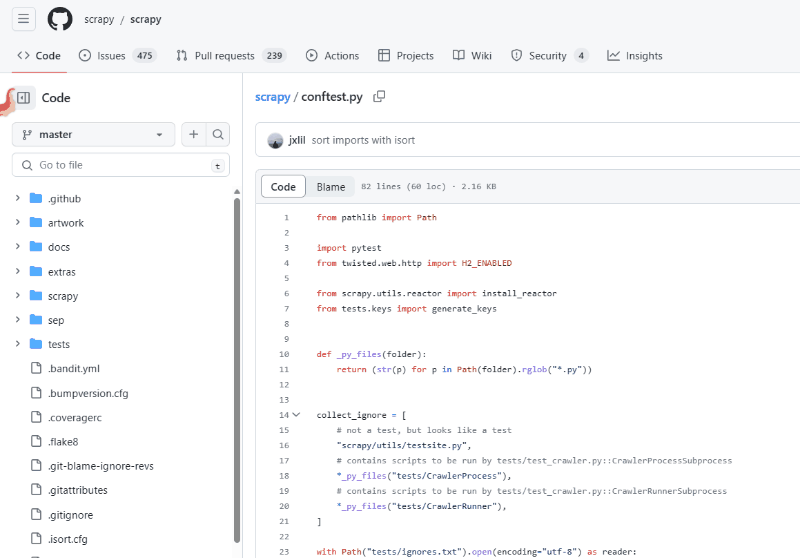800x558 pixels.
Task: Switch to Code view toggle
Action: click(283, 187)
